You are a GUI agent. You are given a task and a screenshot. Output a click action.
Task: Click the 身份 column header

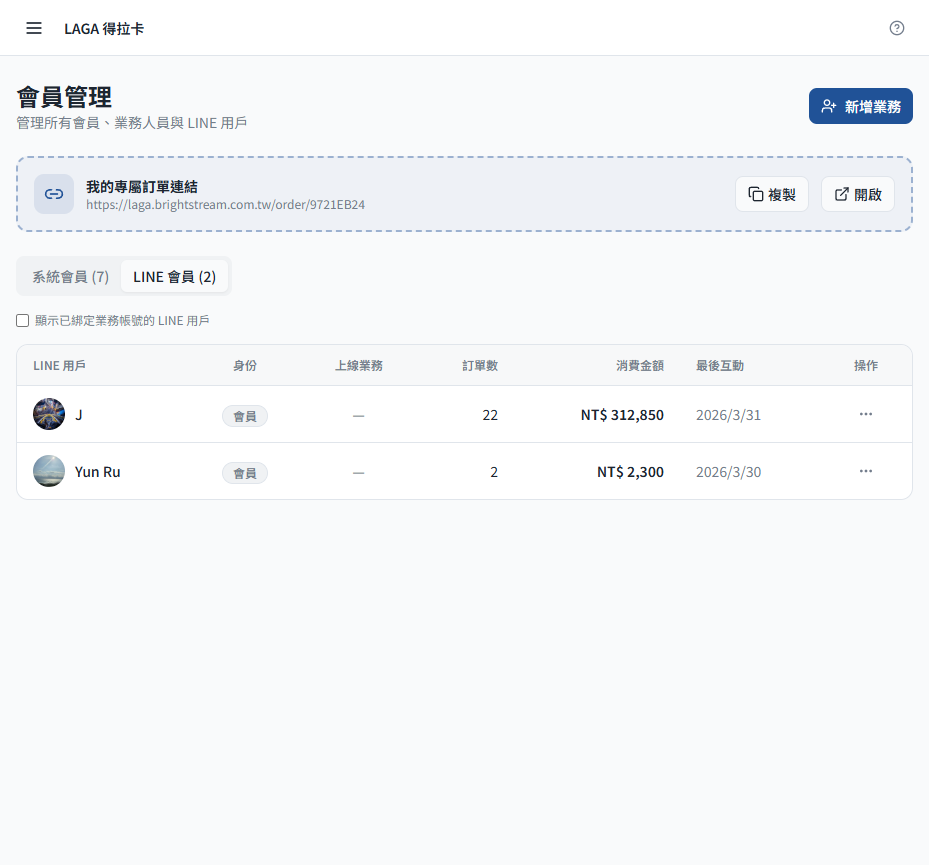(x=245, y=366)
